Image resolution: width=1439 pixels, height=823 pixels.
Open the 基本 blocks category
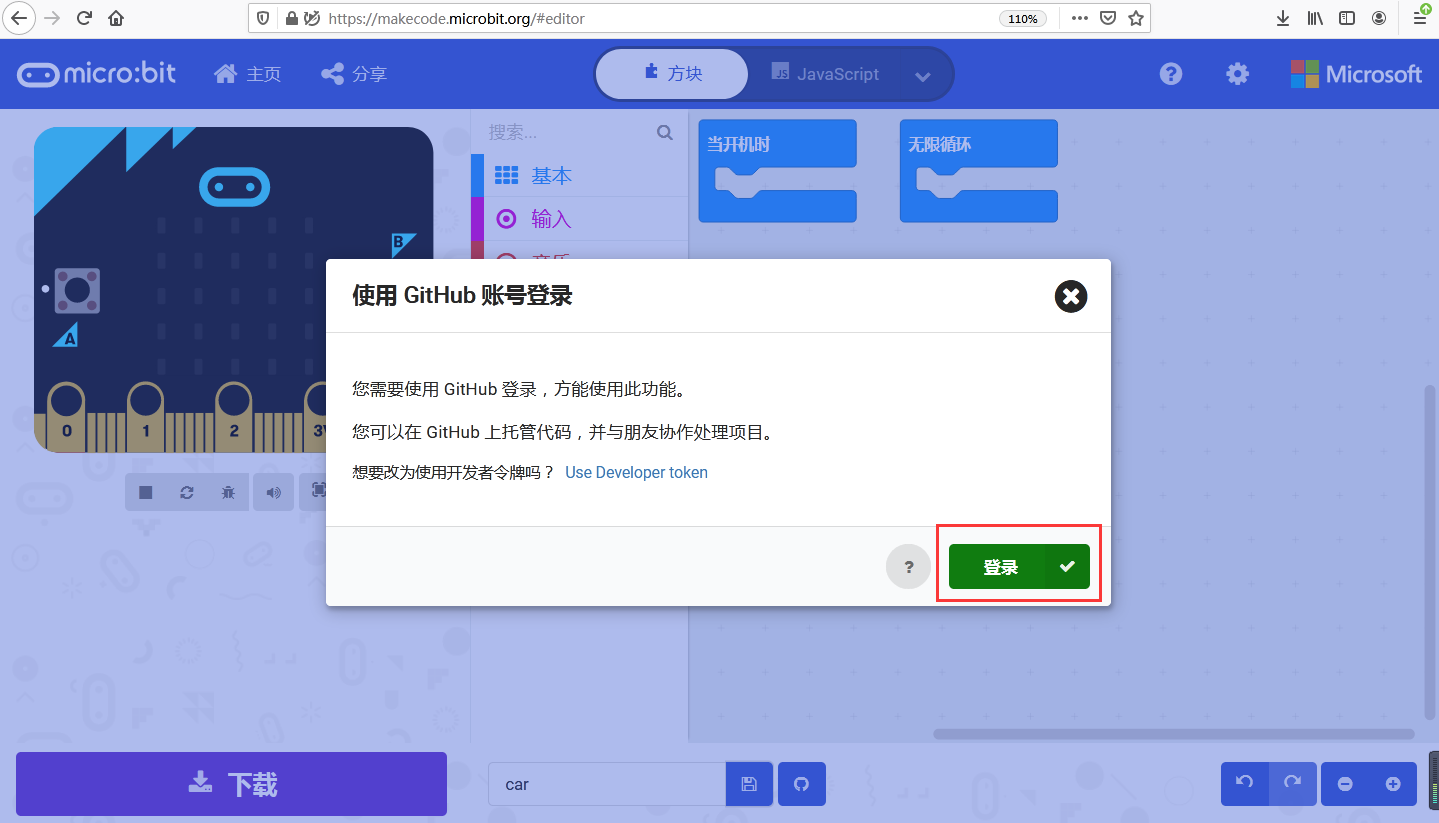click(x=551, y=176)
